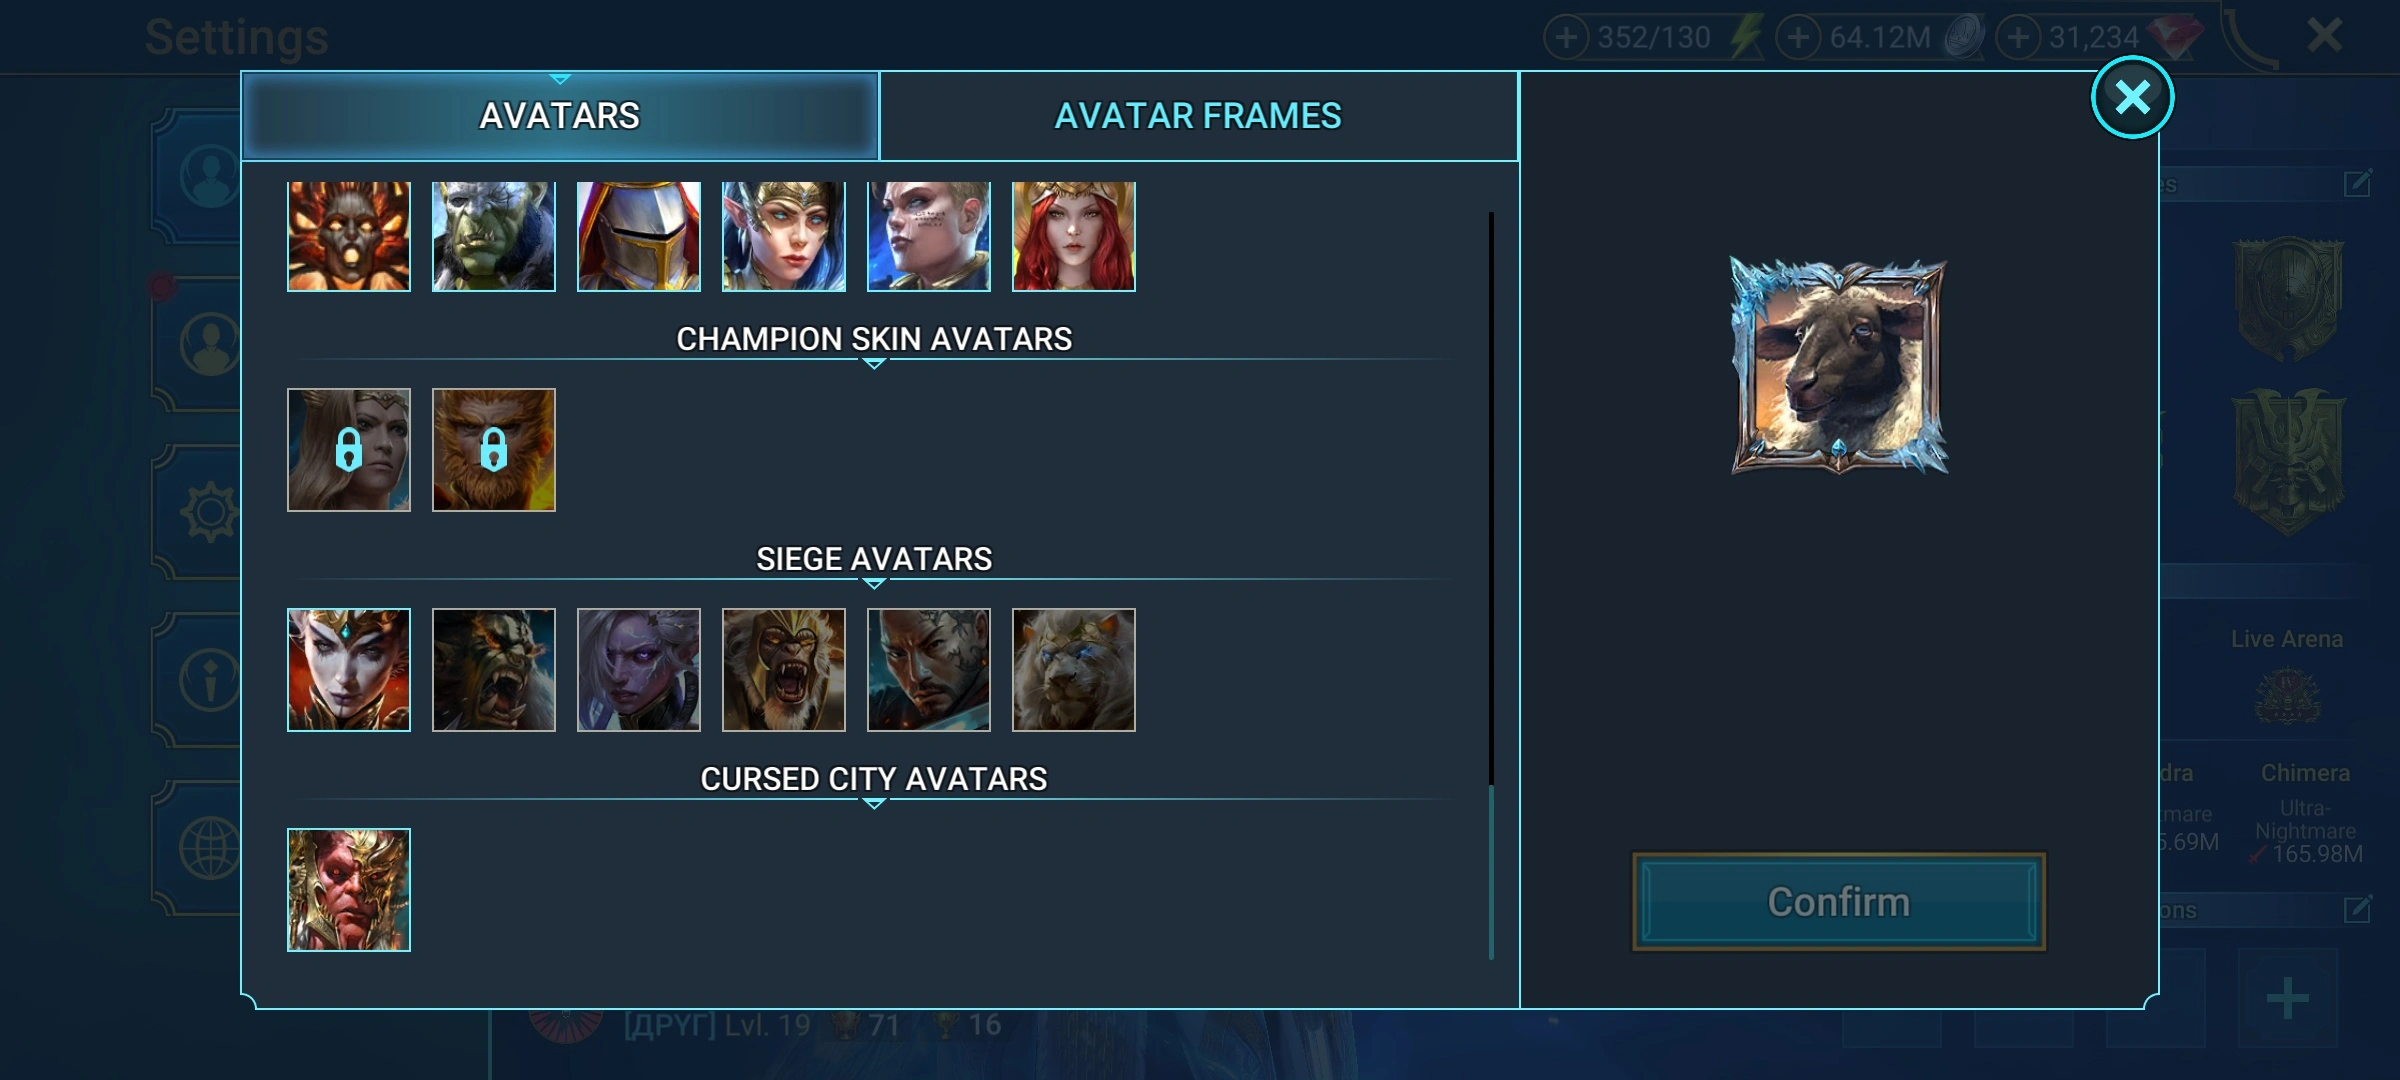Add more gems with plus icon

click(x=2018, y=38)
